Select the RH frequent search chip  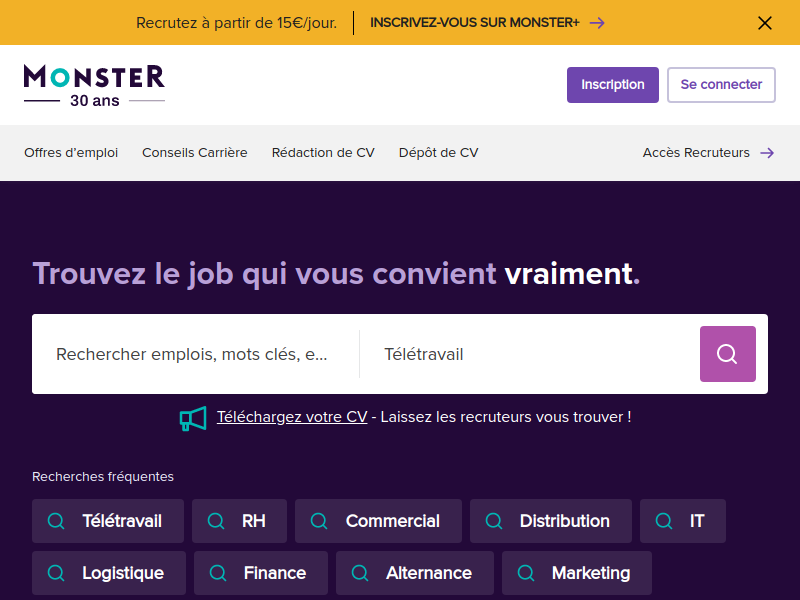239,521
